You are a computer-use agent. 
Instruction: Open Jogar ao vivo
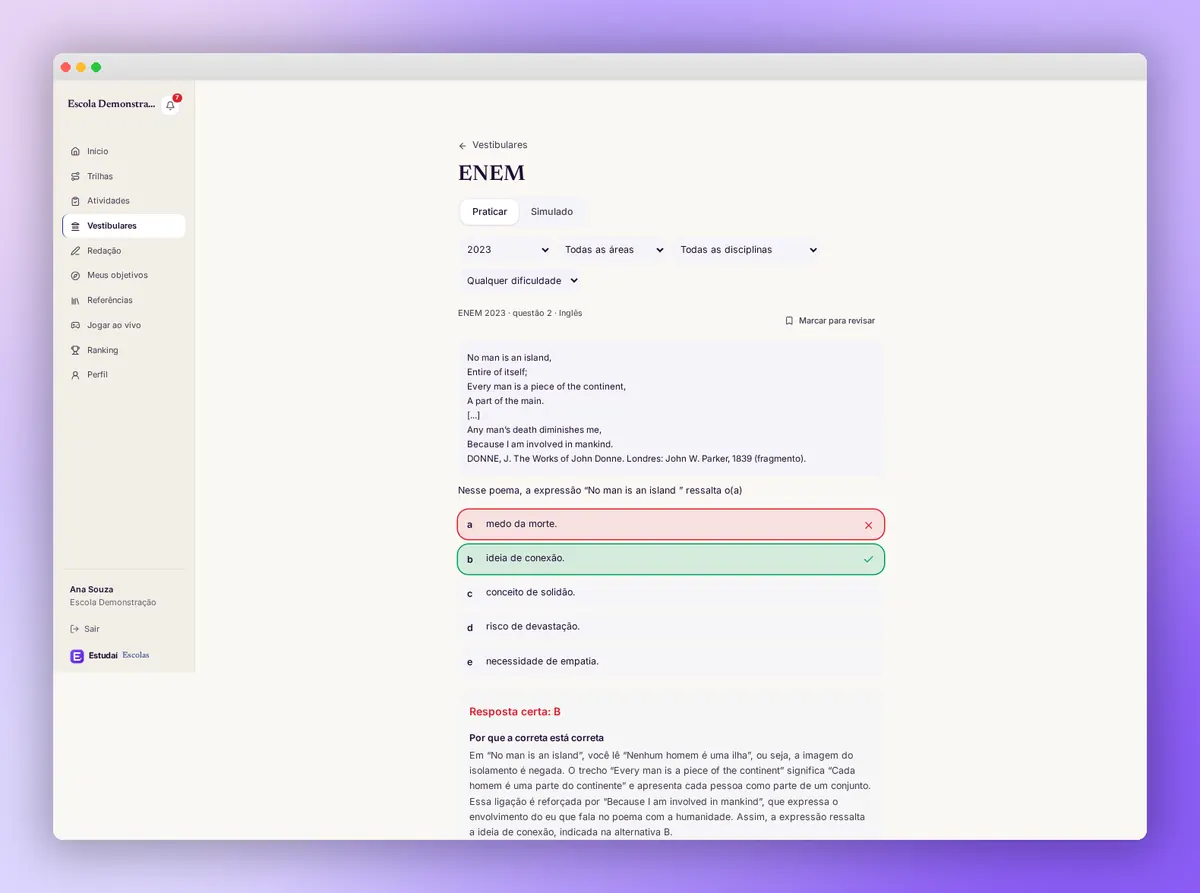pos(124,325)
